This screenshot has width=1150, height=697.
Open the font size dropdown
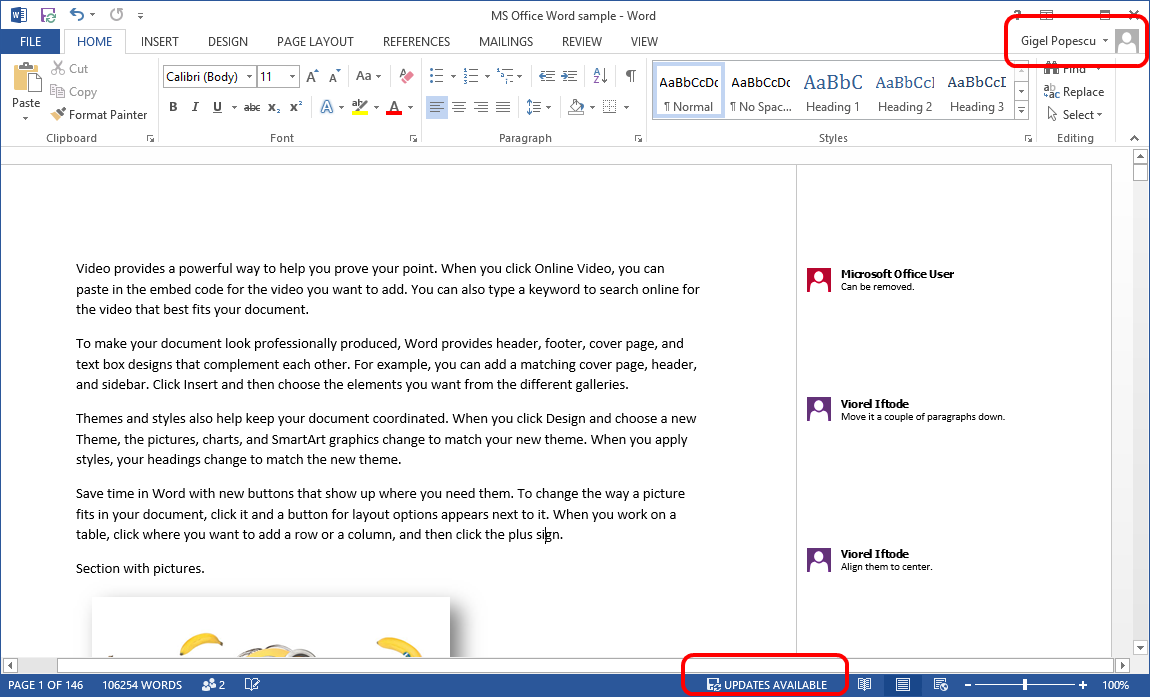293,76
